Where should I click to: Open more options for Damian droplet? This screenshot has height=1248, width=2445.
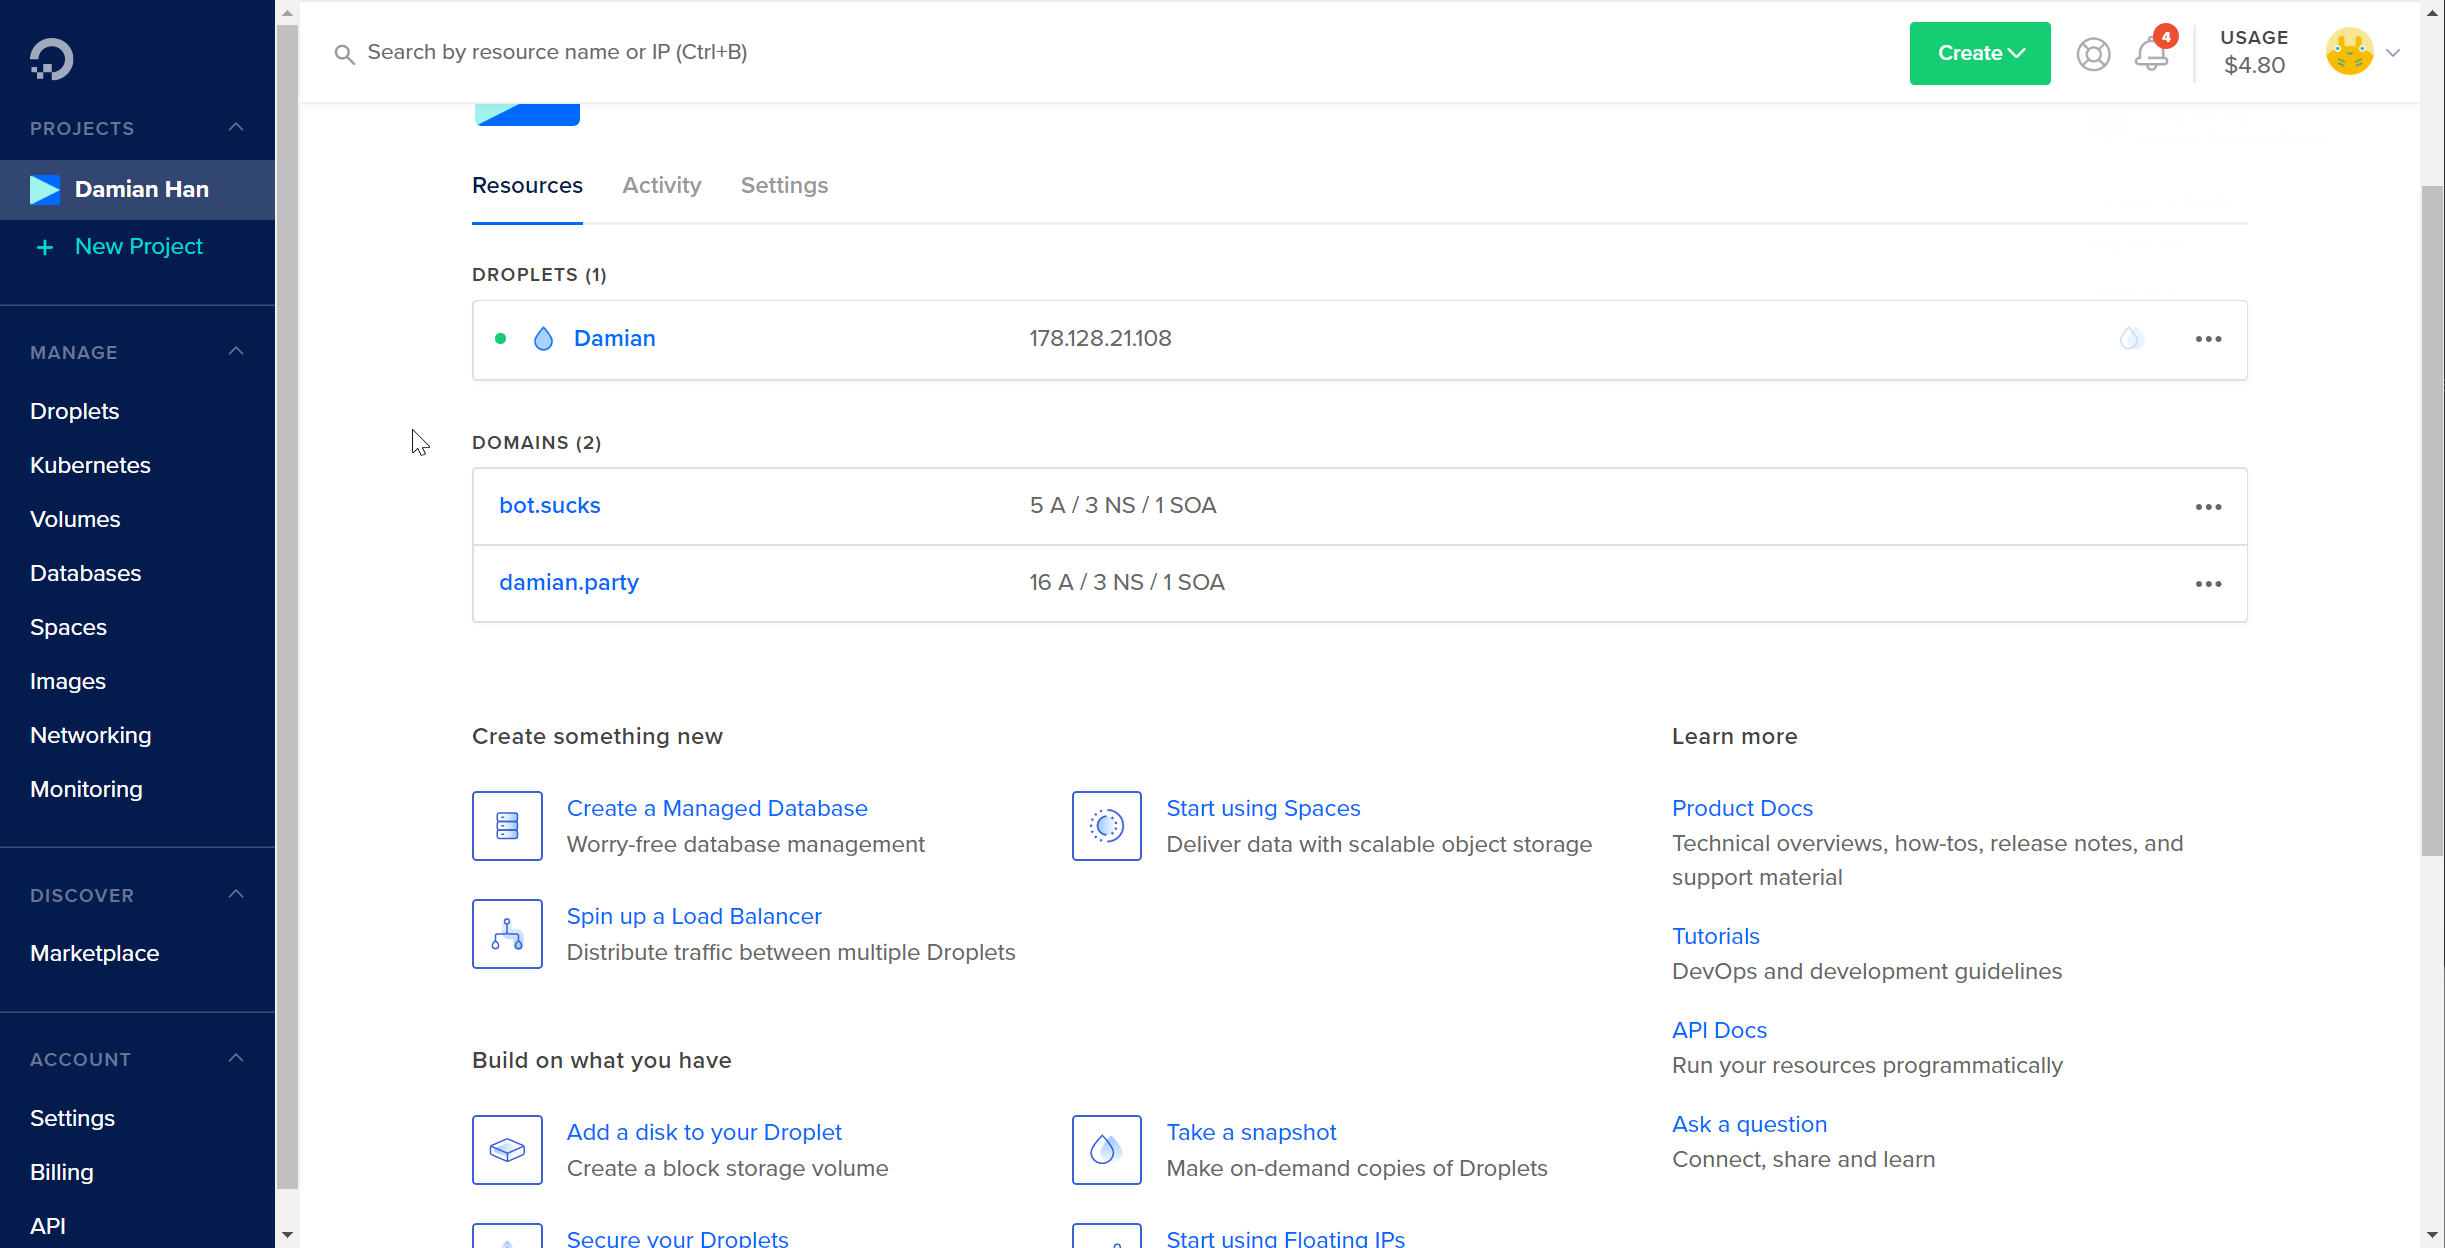pos(2208,339)
